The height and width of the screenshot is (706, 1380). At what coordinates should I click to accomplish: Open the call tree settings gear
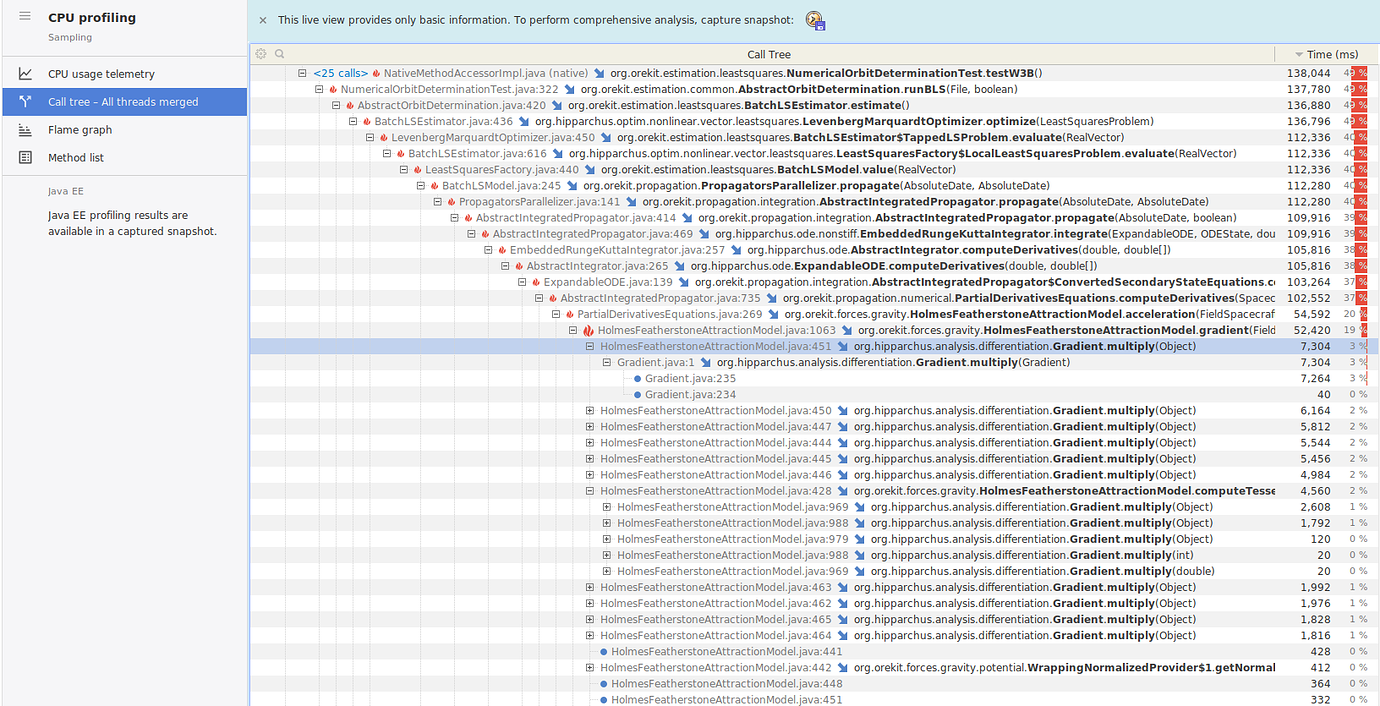coord(260,54)
